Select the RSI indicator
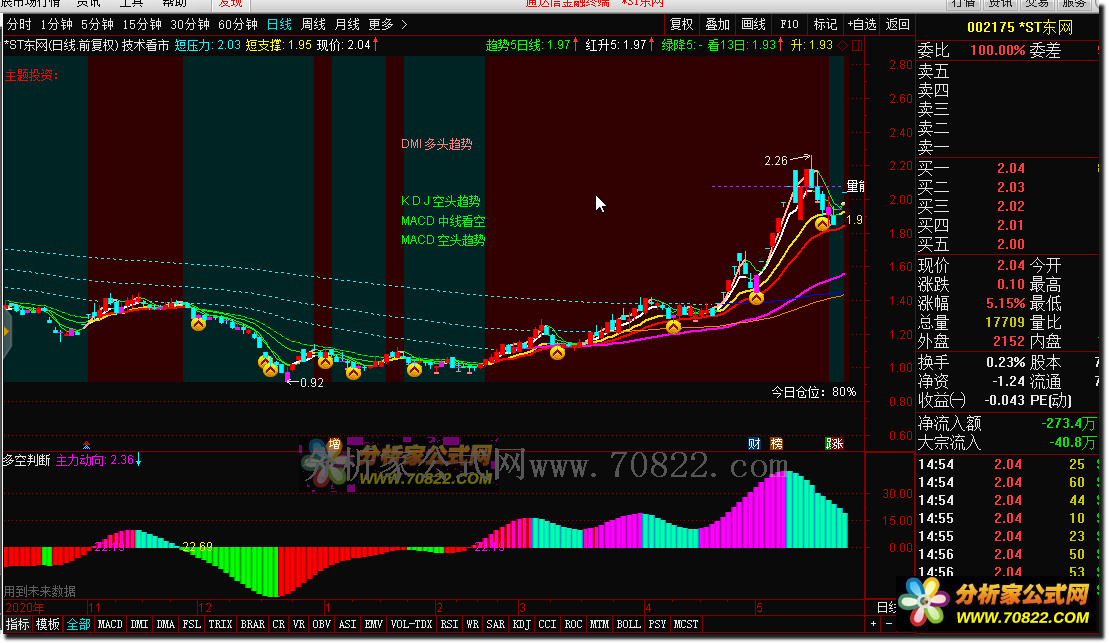 tap(449, 624)
